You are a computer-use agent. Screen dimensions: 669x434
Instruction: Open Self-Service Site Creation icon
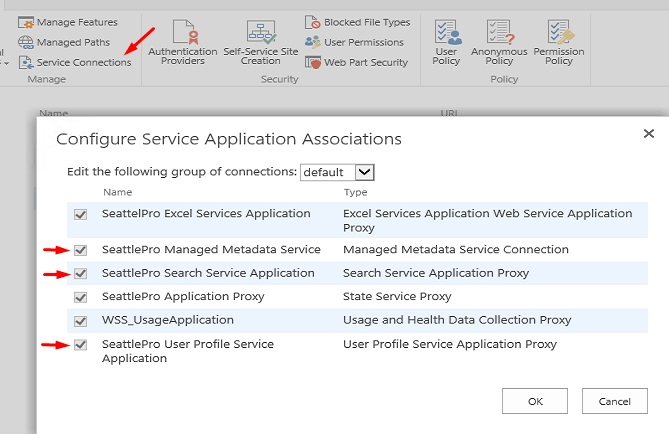pyautogui.click(x=261, y=32)
